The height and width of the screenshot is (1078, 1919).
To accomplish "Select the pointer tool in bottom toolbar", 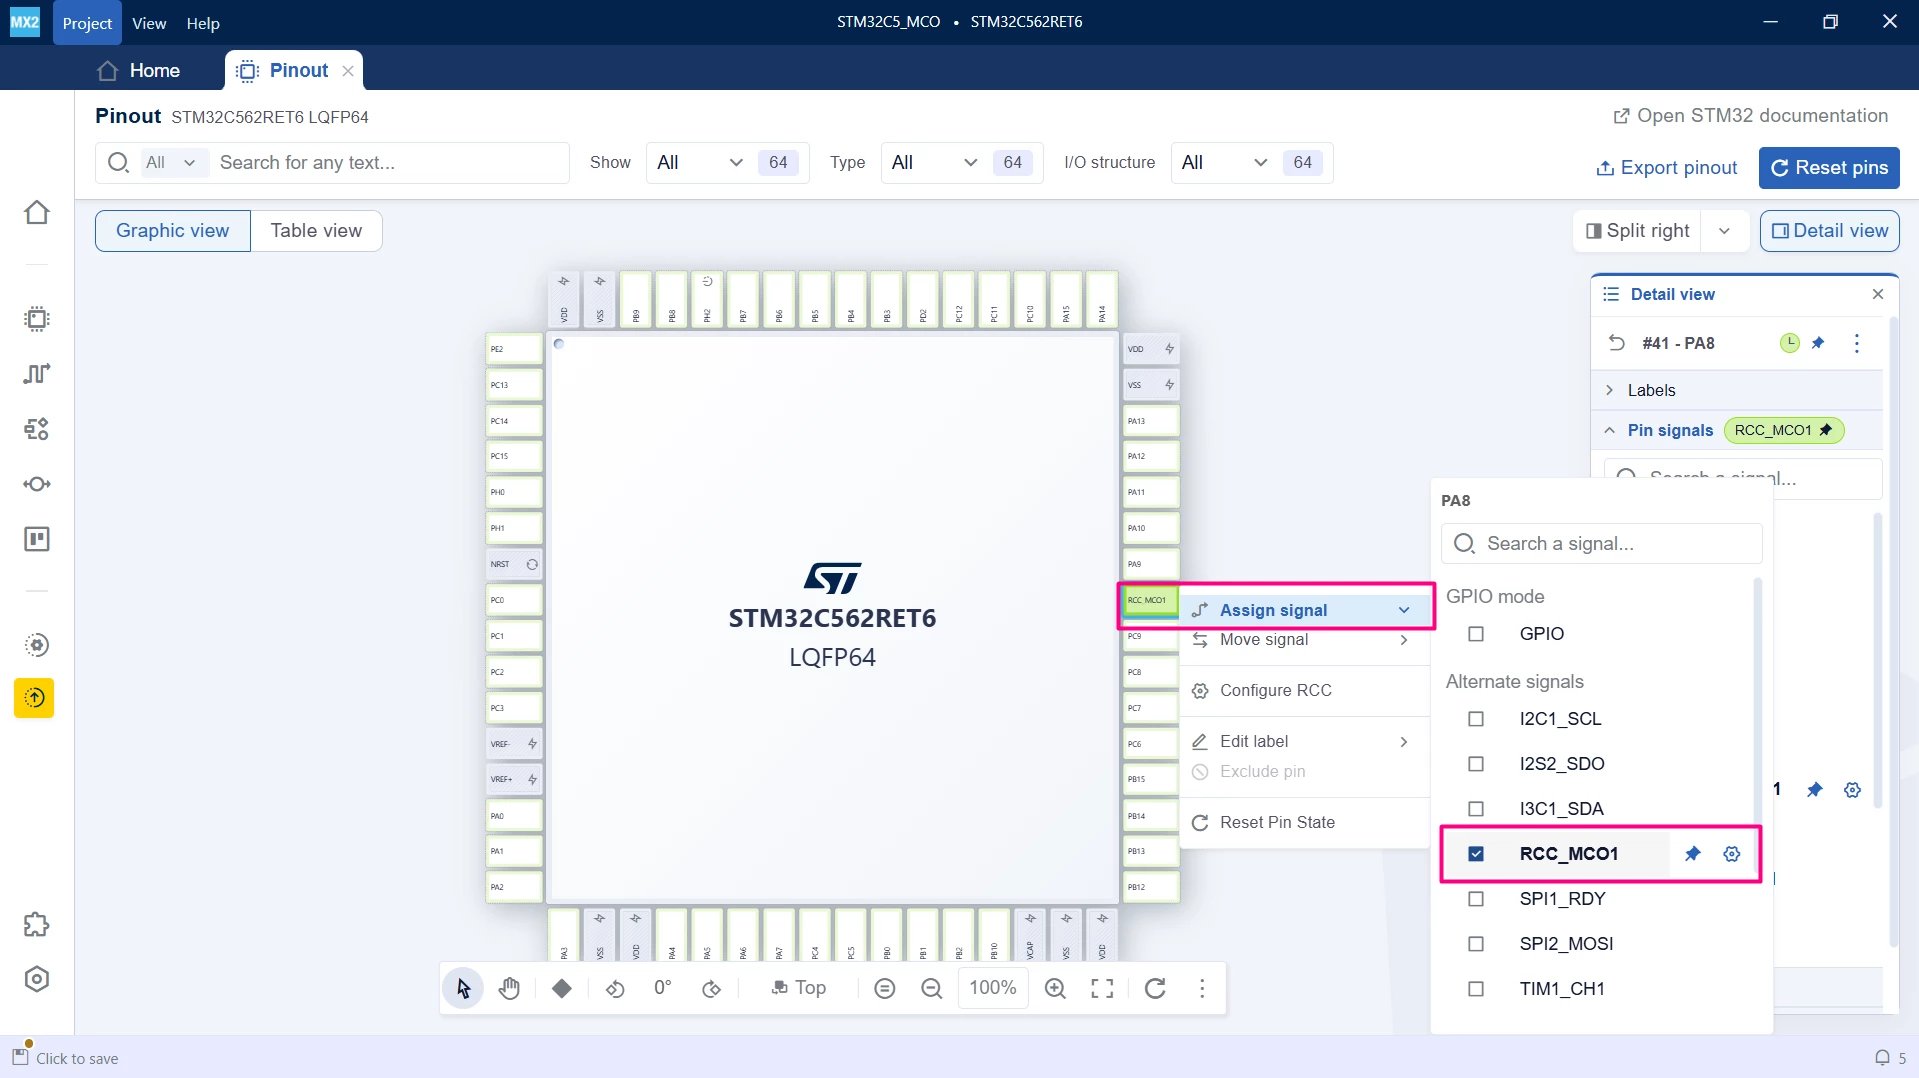I will (x=463, y=988).
